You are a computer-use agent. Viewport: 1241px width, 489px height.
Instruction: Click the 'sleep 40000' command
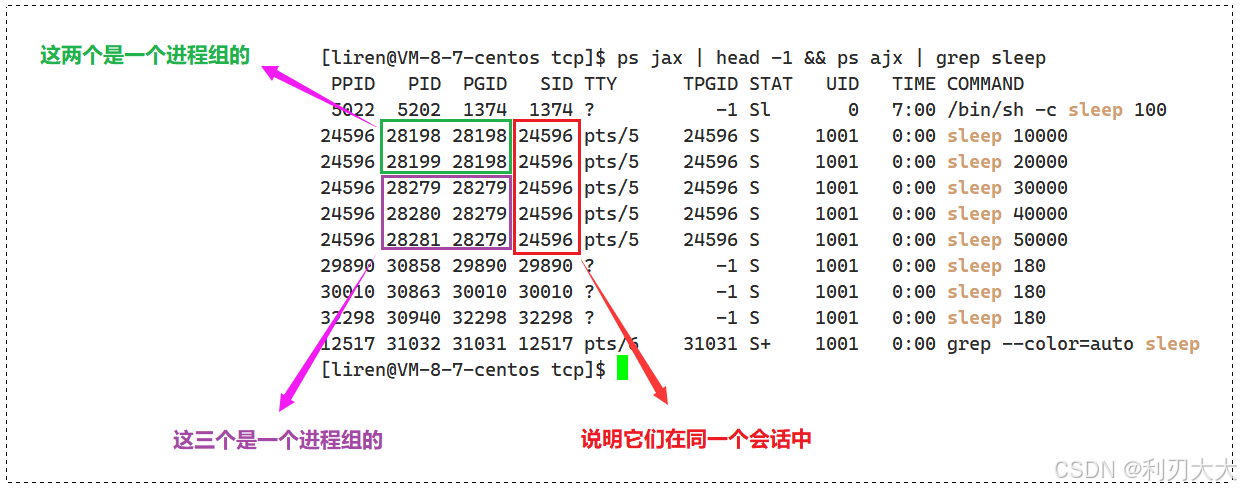1007,214
